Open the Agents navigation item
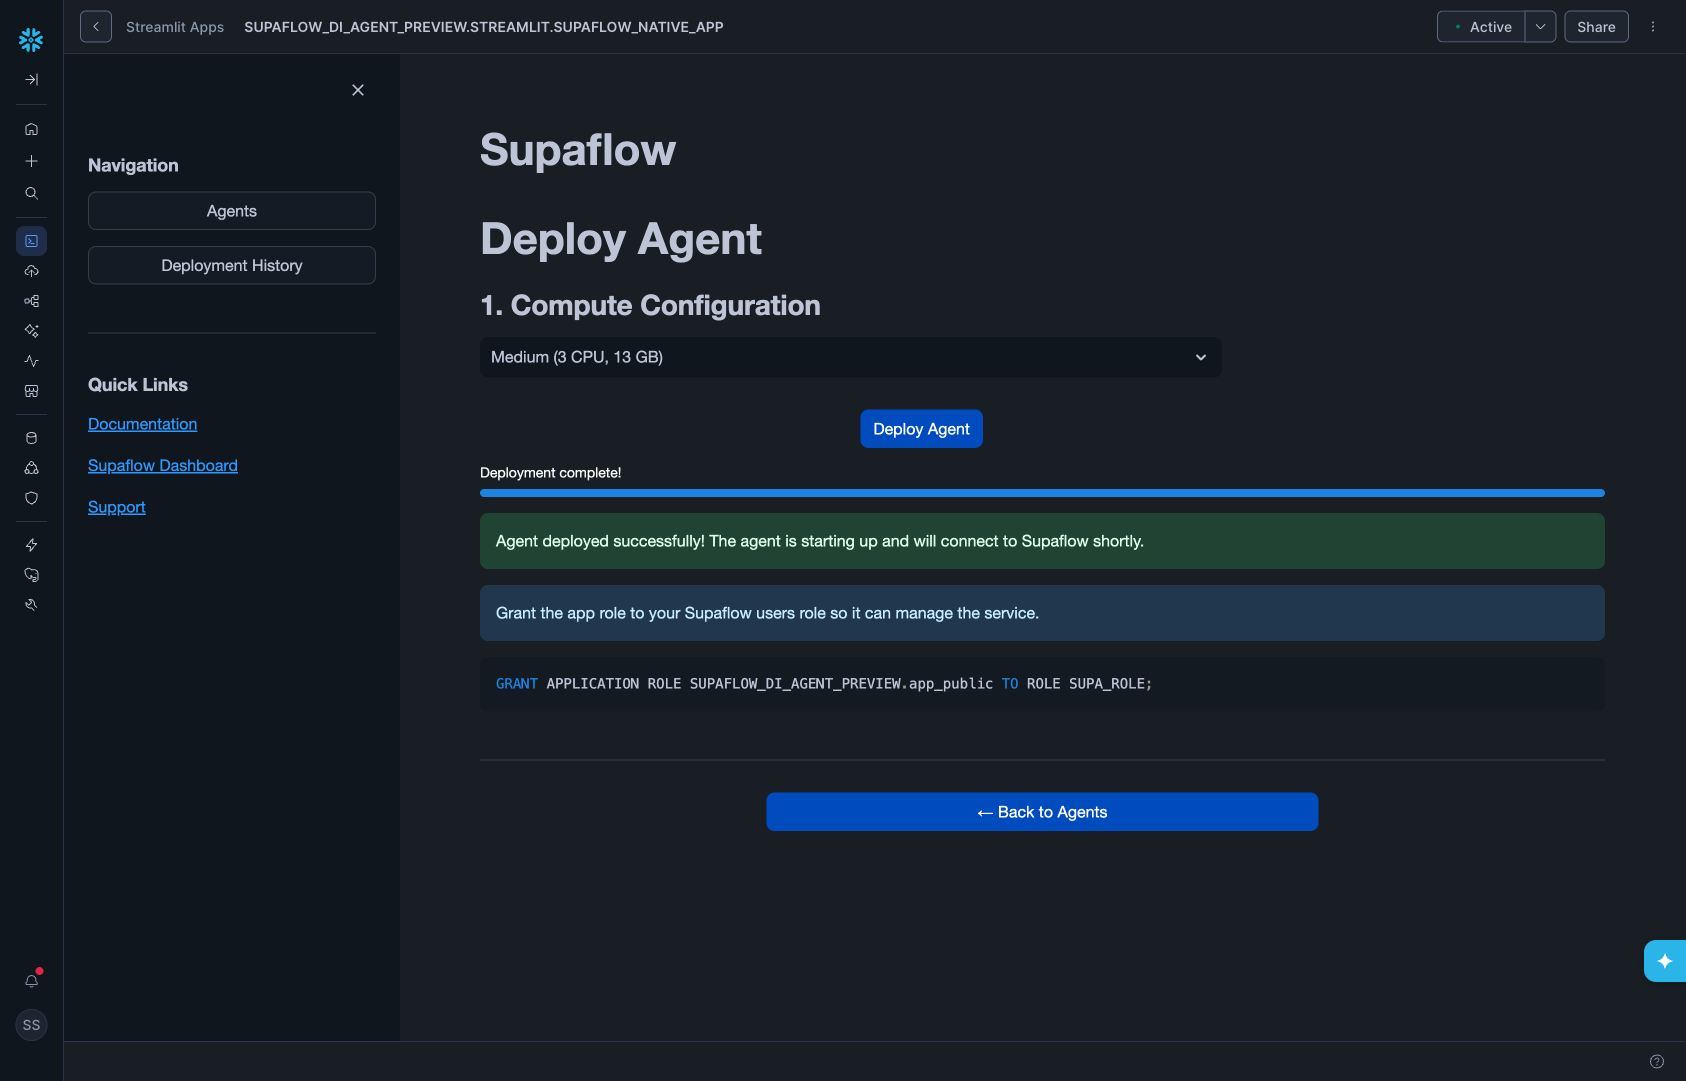Image resolution: width=1686 pixels, height=1081 pixels. pos(232,211)
